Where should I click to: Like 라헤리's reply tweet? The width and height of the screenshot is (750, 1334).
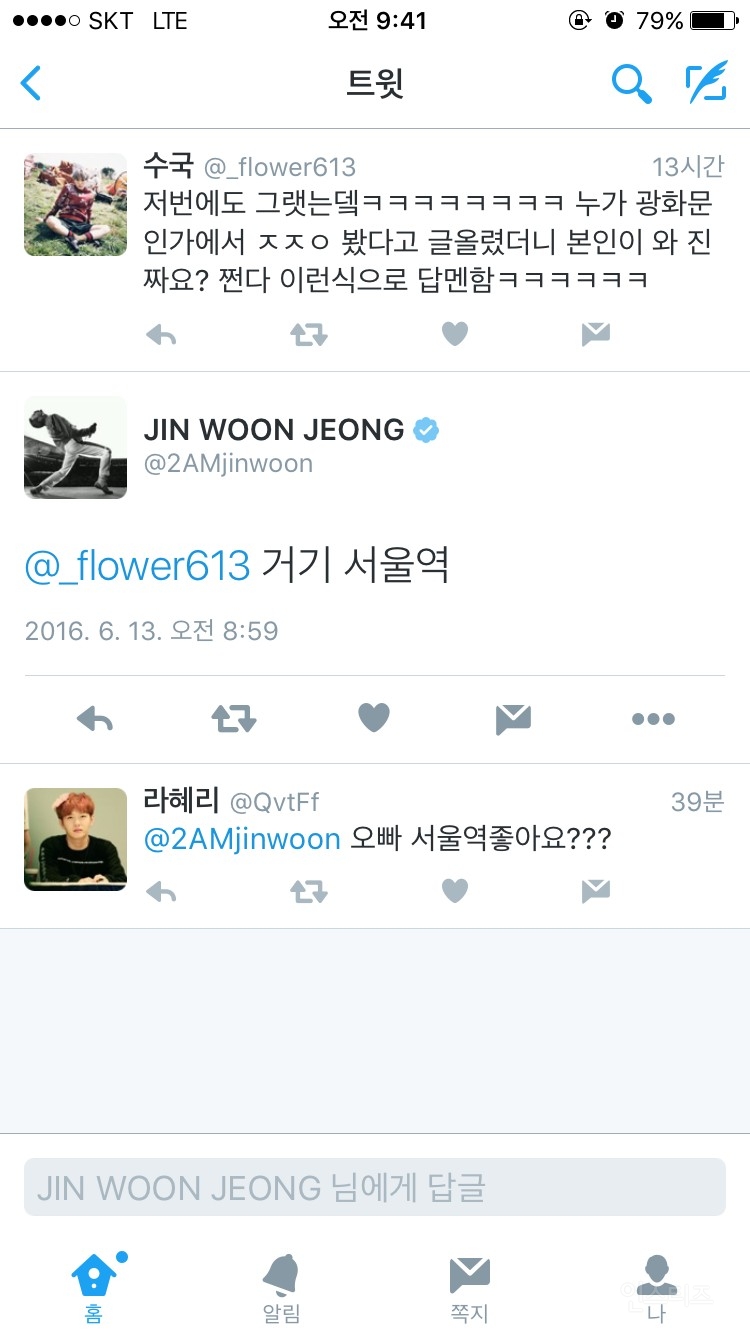tap(455, 890)
